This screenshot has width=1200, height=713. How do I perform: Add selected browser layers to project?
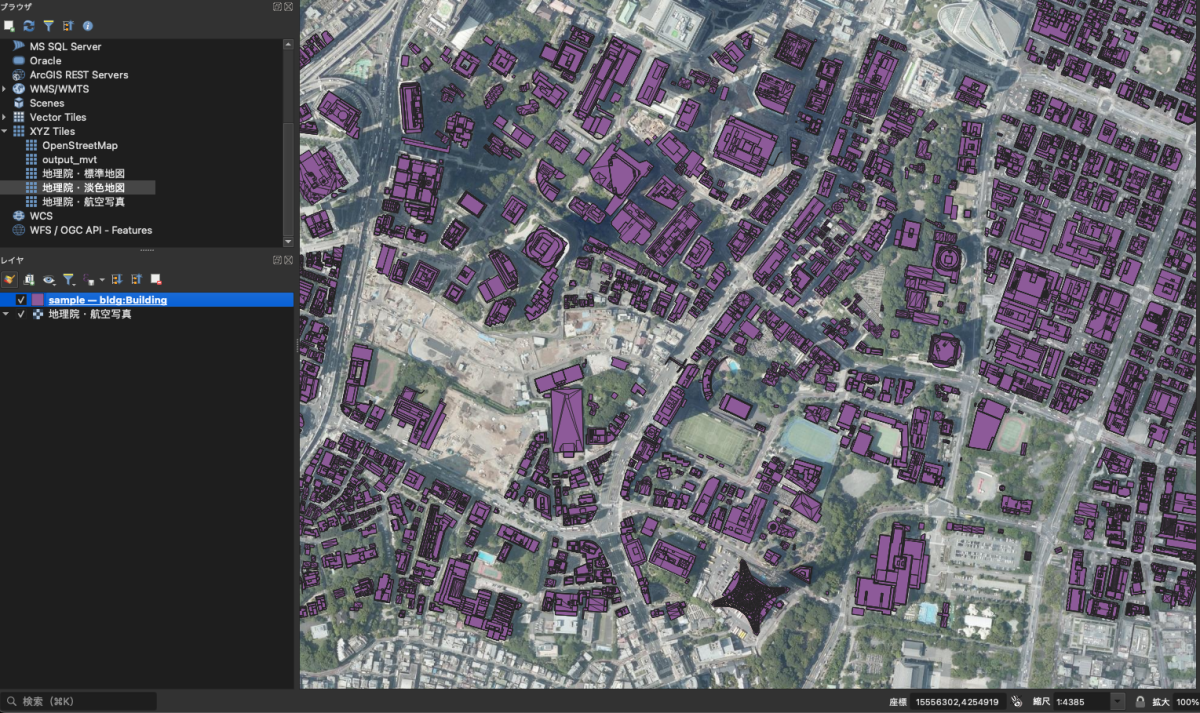tap(9, 26)
